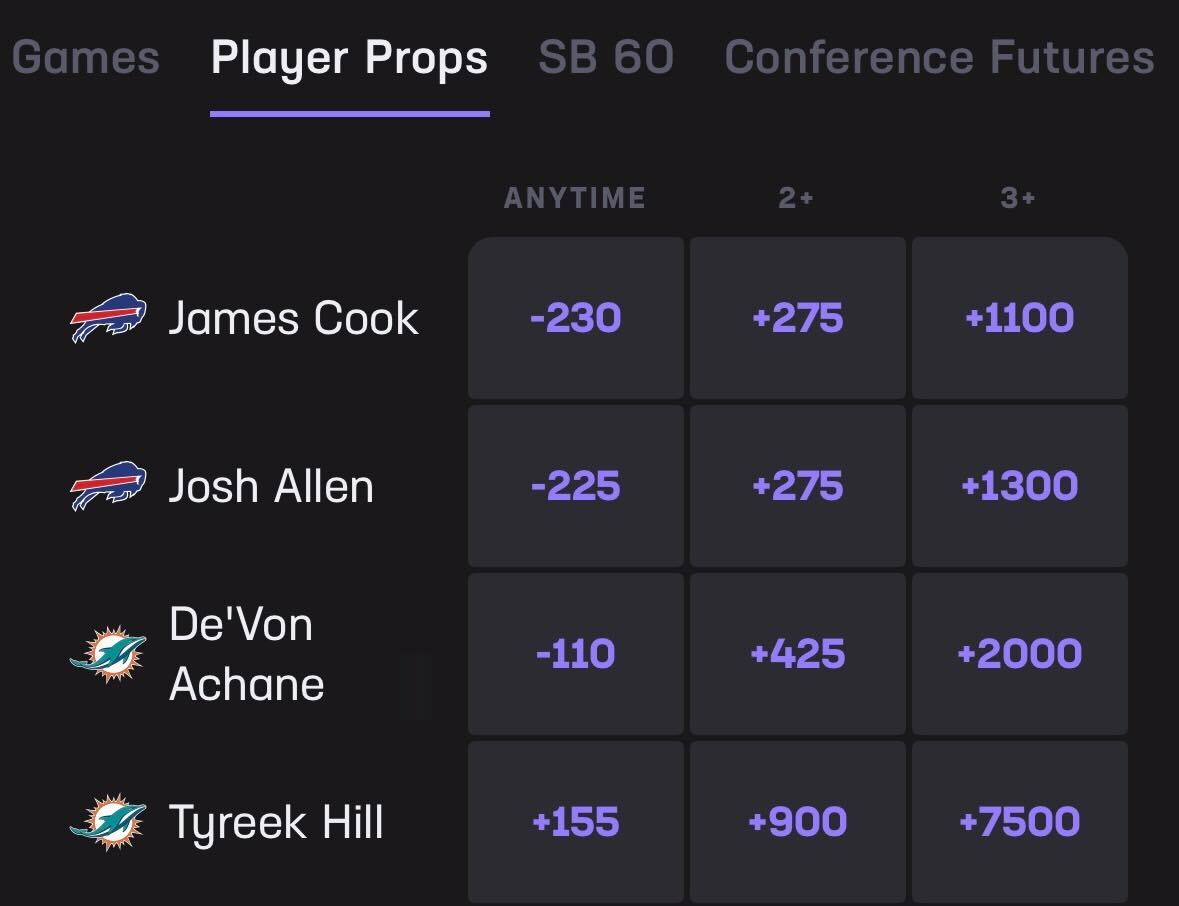Screen dimensions: 1179x906
Task: Click the Bills logo beside Josh Allen
Action: 110,486
